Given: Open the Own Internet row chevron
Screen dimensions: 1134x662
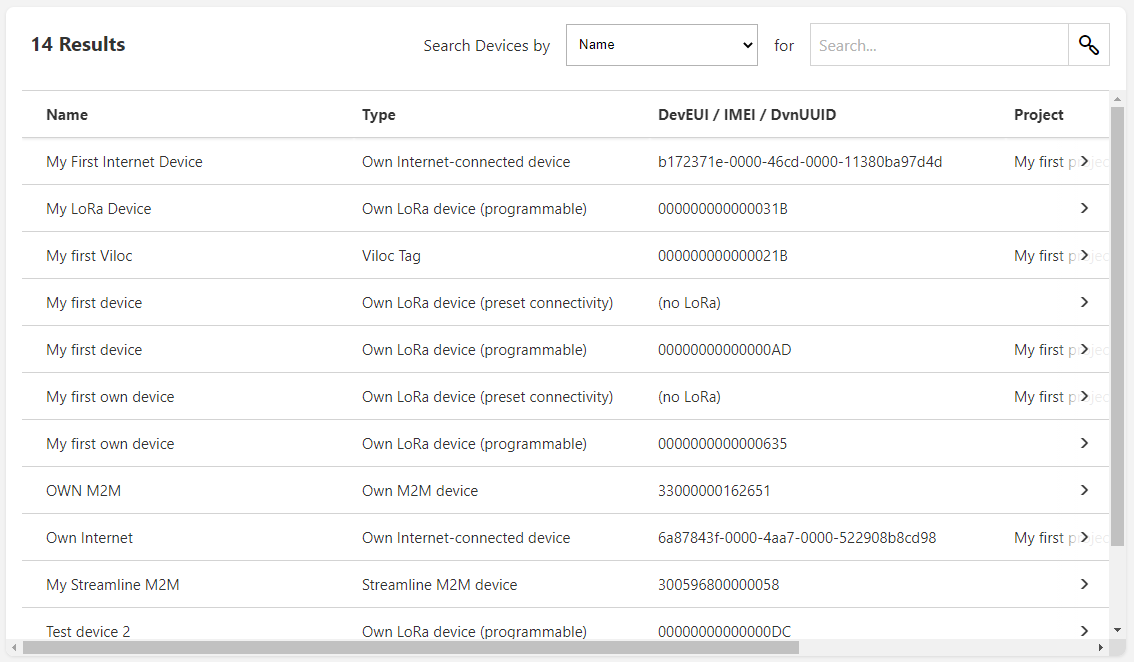Looking at the screenshot, I should click(1084, 538).
